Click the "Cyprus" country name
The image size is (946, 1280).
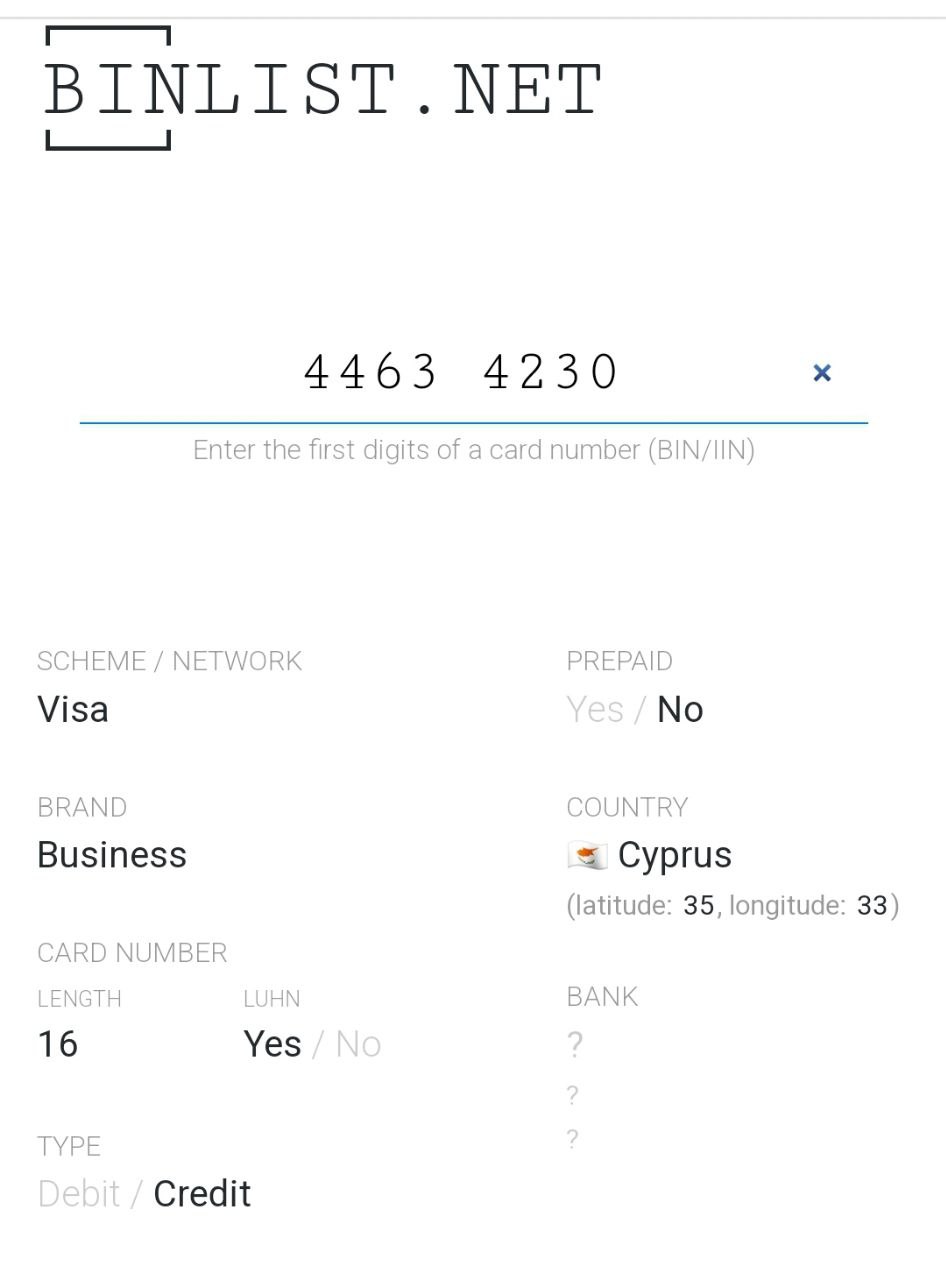pos(675,856)
